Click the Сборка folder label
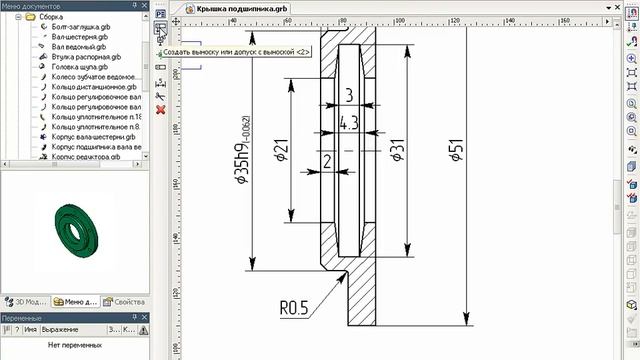 51,17
